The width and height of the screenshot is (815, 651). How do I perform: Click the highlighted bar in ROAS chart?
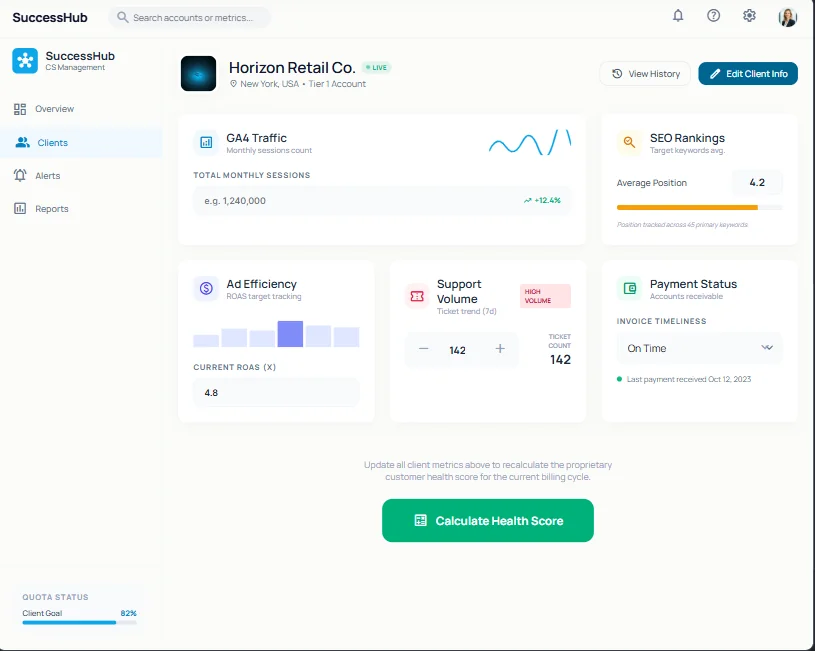click(290, 334)
